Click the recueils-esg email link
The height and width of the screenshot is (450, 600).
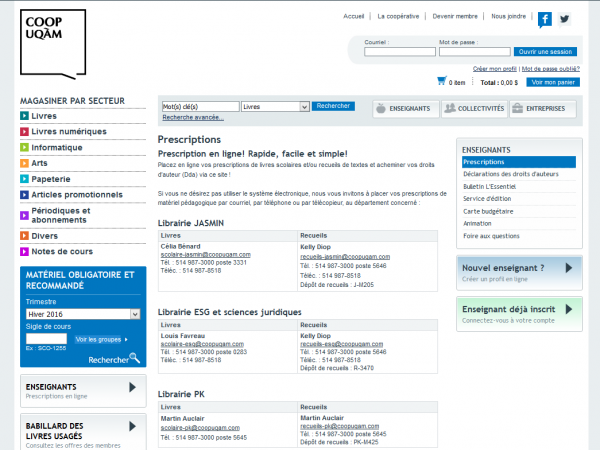coord(341,344)
